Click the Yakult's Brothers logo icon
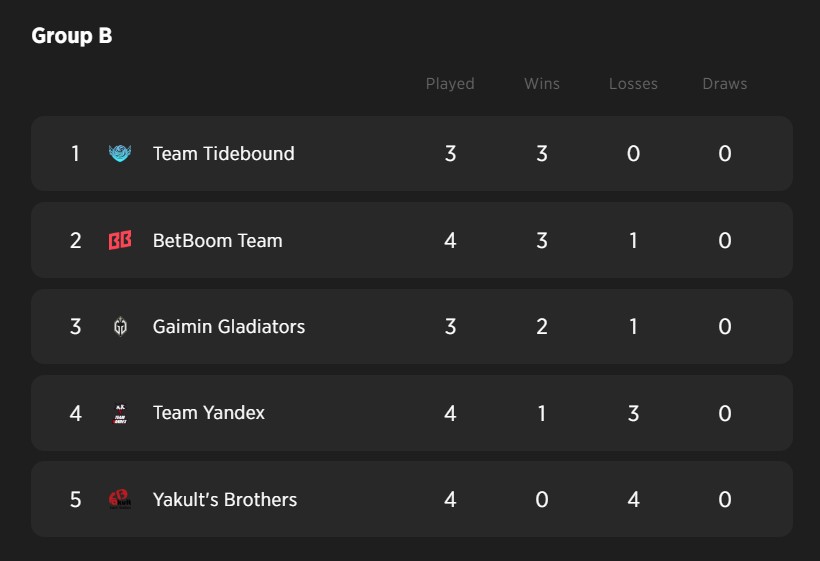 tap(120, 499)
